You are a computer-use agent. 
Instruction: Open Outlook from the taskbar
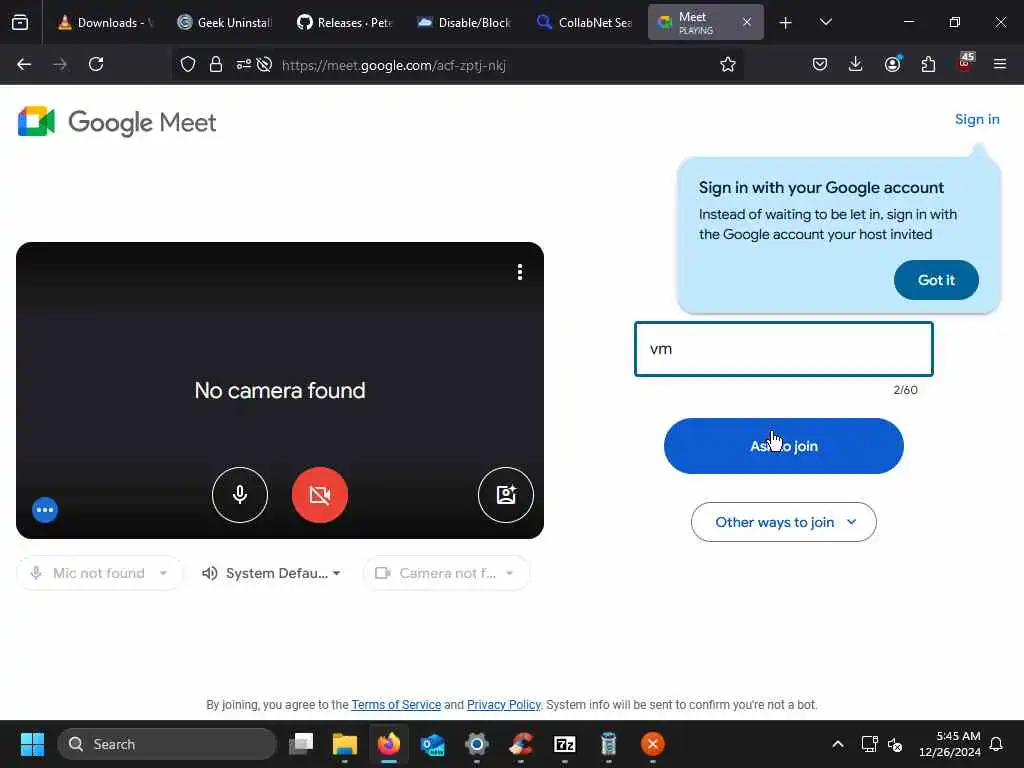[x=432, y=744]
